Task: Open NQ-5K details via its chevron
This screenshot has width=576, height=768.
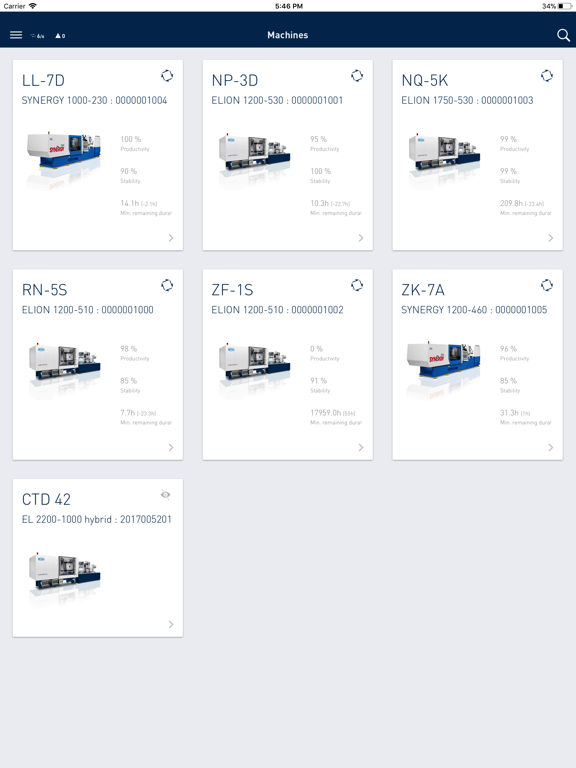Action: [551, 238]
